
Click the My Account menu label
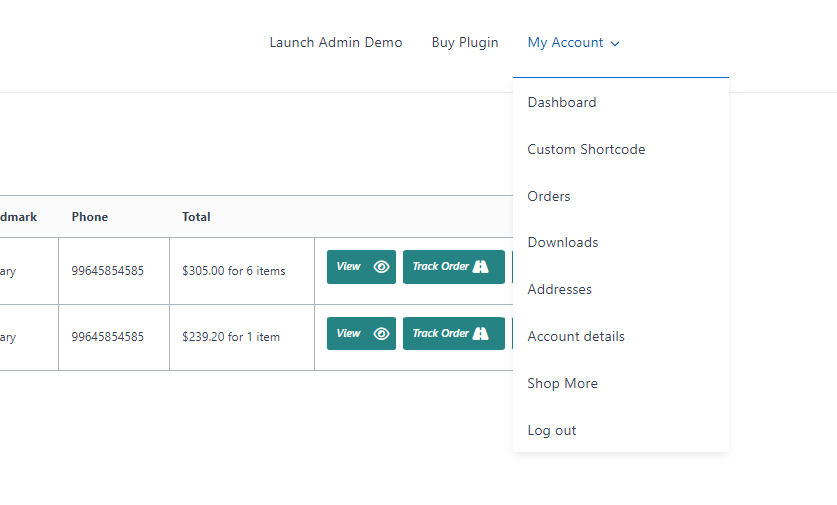565,43
